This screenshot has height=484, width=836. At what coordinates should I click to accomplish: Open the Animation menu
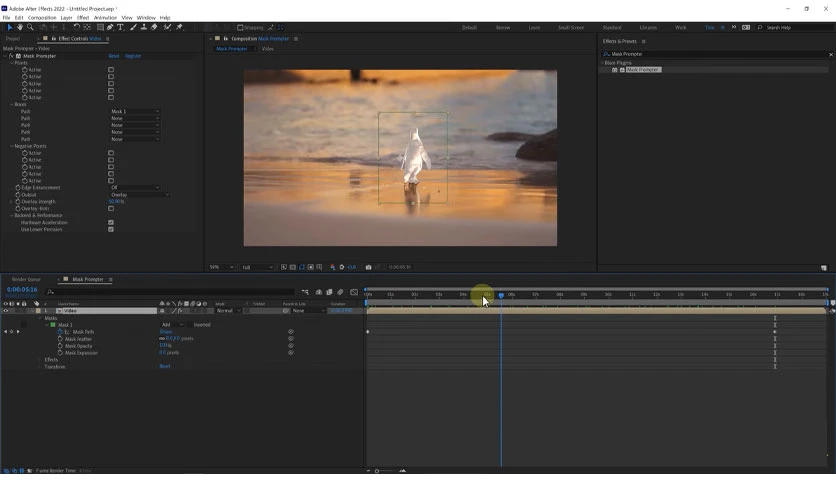click(x=105, y=18)
